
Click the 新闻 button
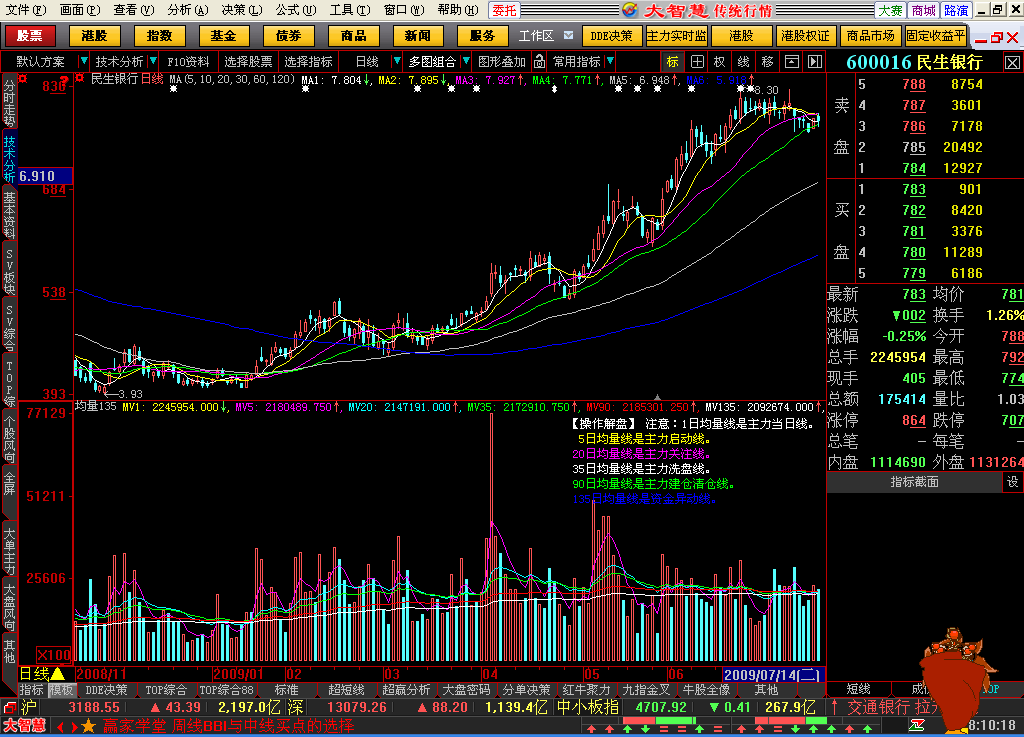(x=418, y=36)
